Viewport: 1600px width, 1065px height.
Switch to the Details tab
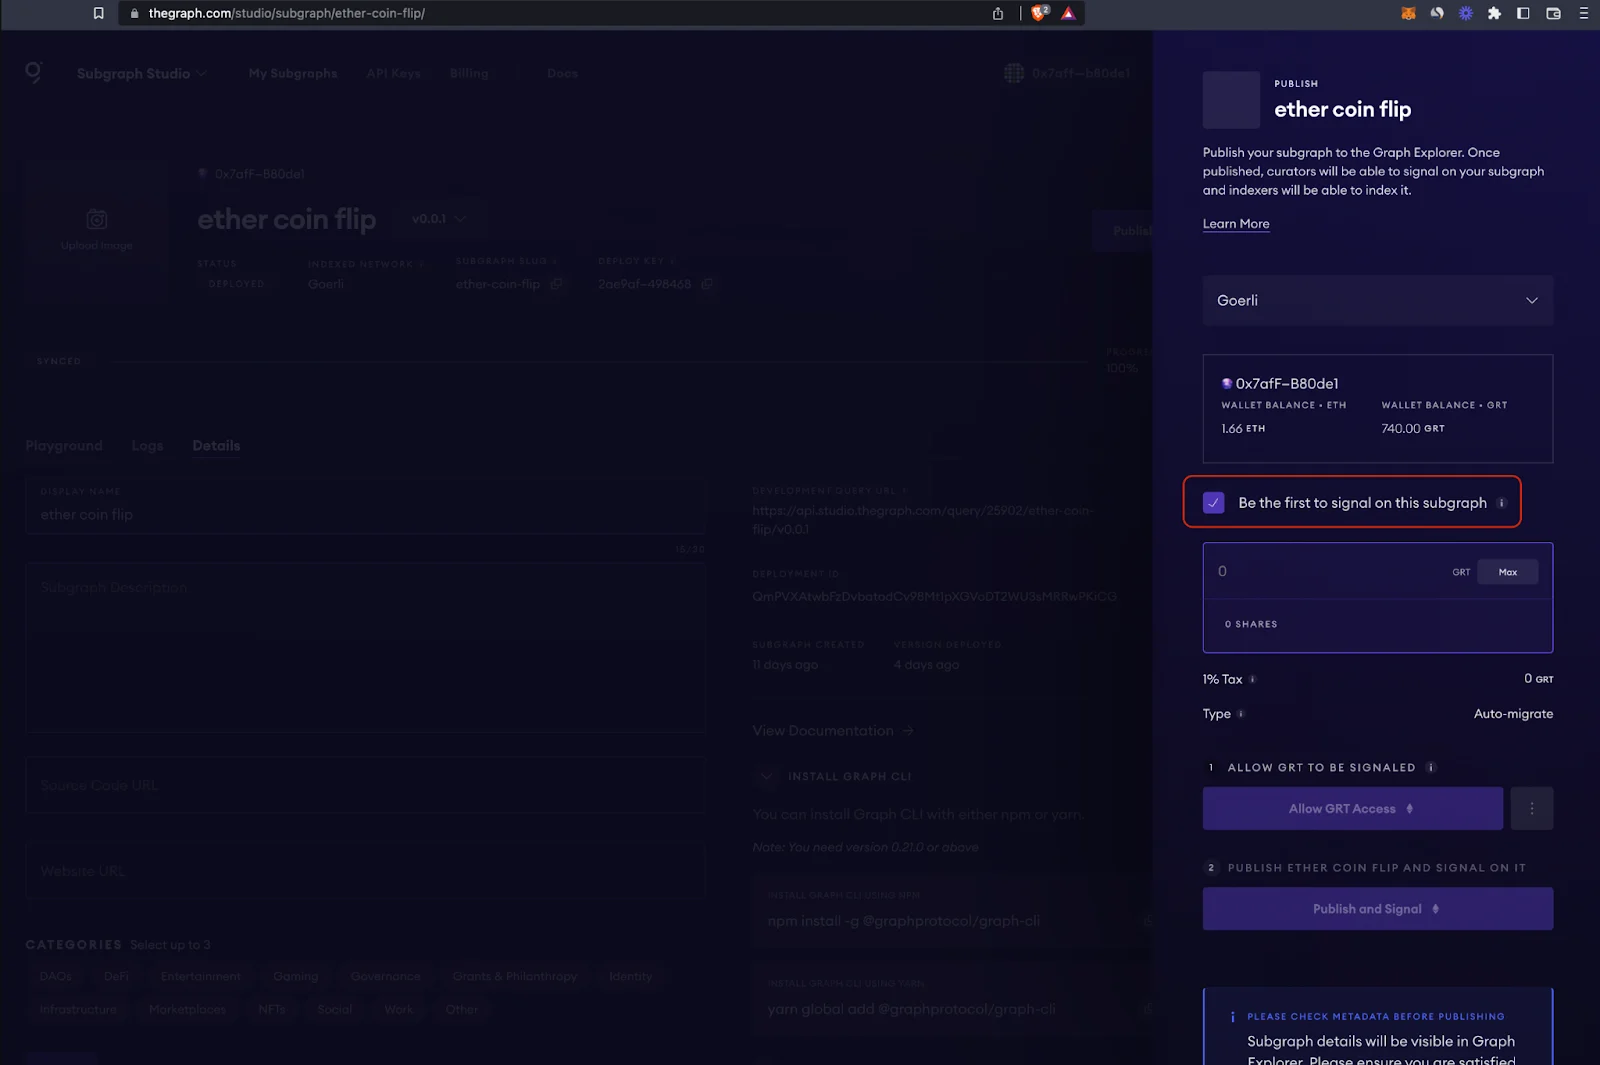pyautogui.click(x=216, y=445)
